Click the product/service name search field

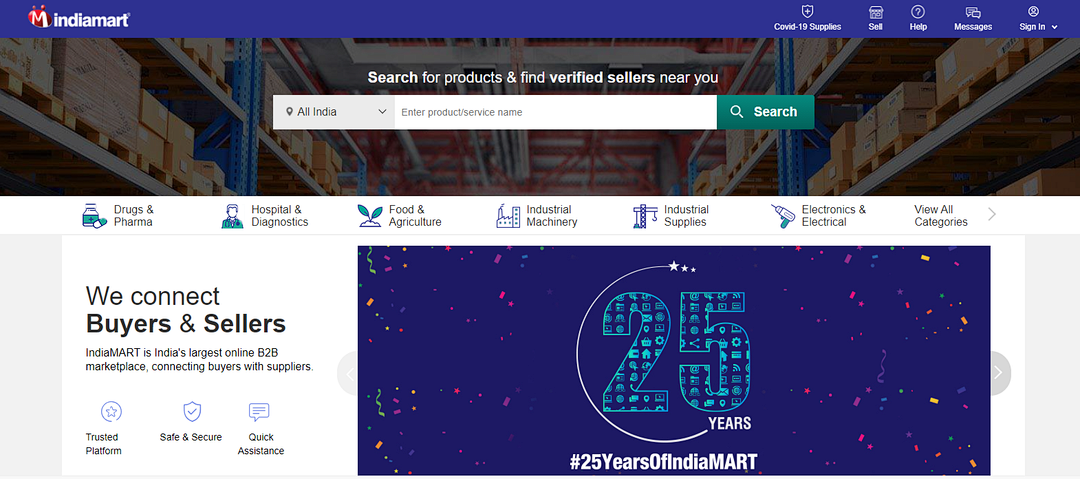tap(555, 112)
